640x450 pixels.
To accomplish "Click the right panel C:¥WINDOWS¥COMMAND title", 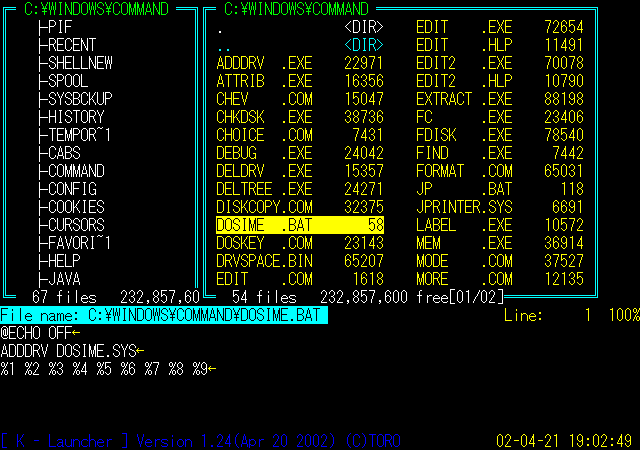I will coord(290,9).
